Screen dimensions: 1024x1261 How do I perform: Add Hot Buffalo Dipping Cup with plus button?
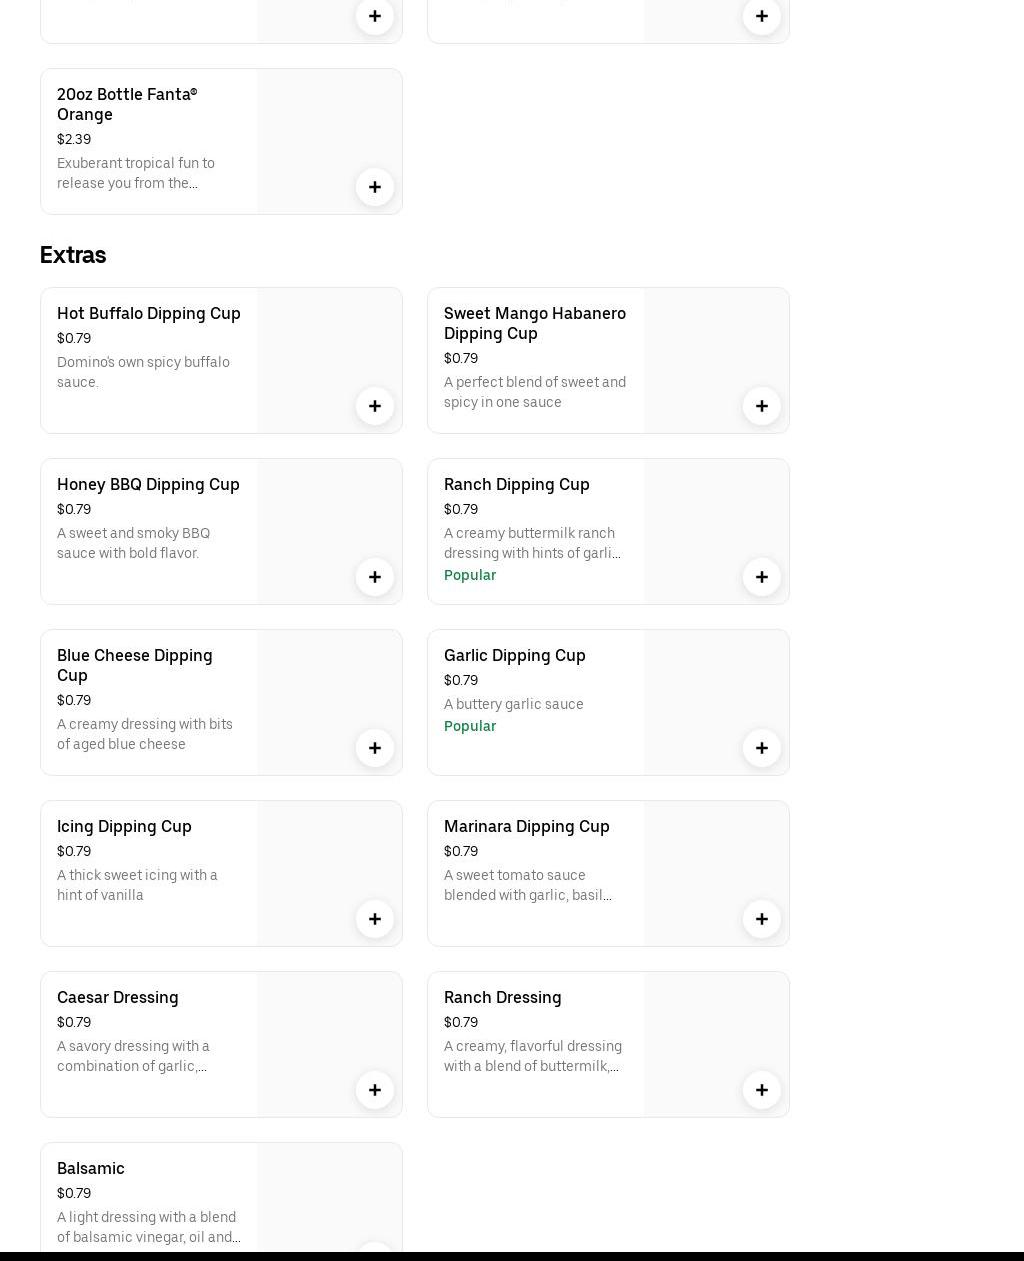[375, 406]
